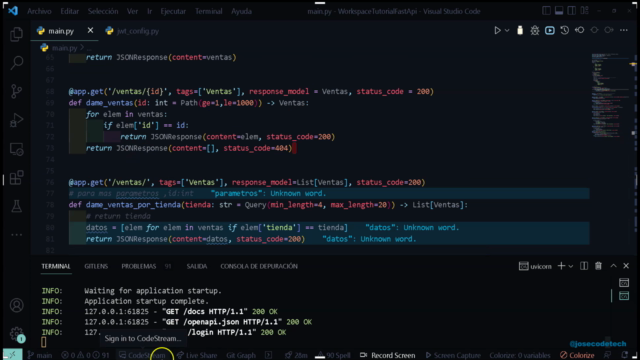This screenshot has width=640, height=360.
Task: Open the Explorer view in activity bar
Action: 16,34
